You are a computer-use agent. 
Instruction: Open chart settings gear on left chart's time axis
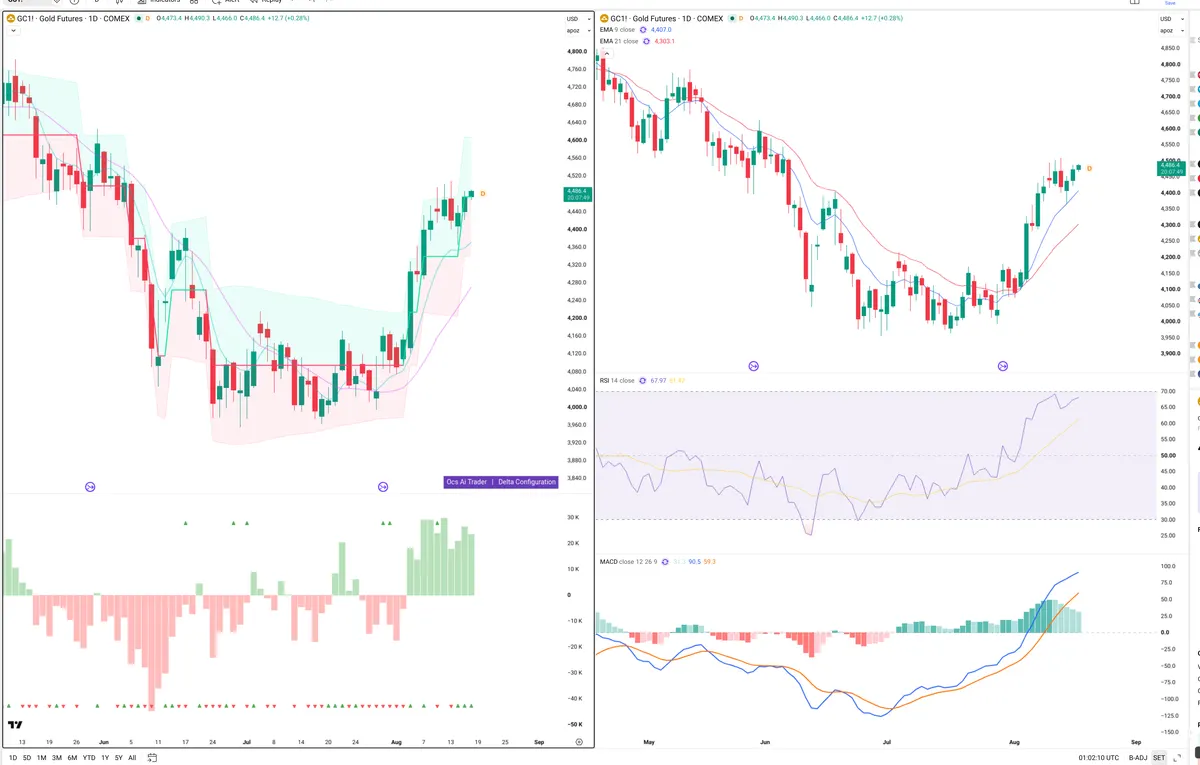click(579, 742)
